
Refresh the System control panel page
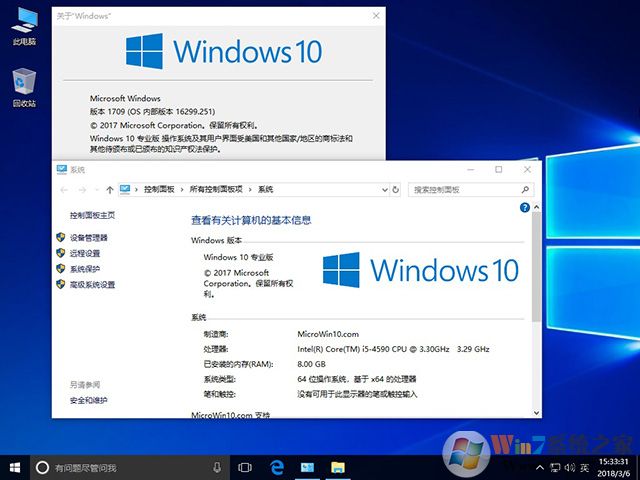click(x=397, y=189)
